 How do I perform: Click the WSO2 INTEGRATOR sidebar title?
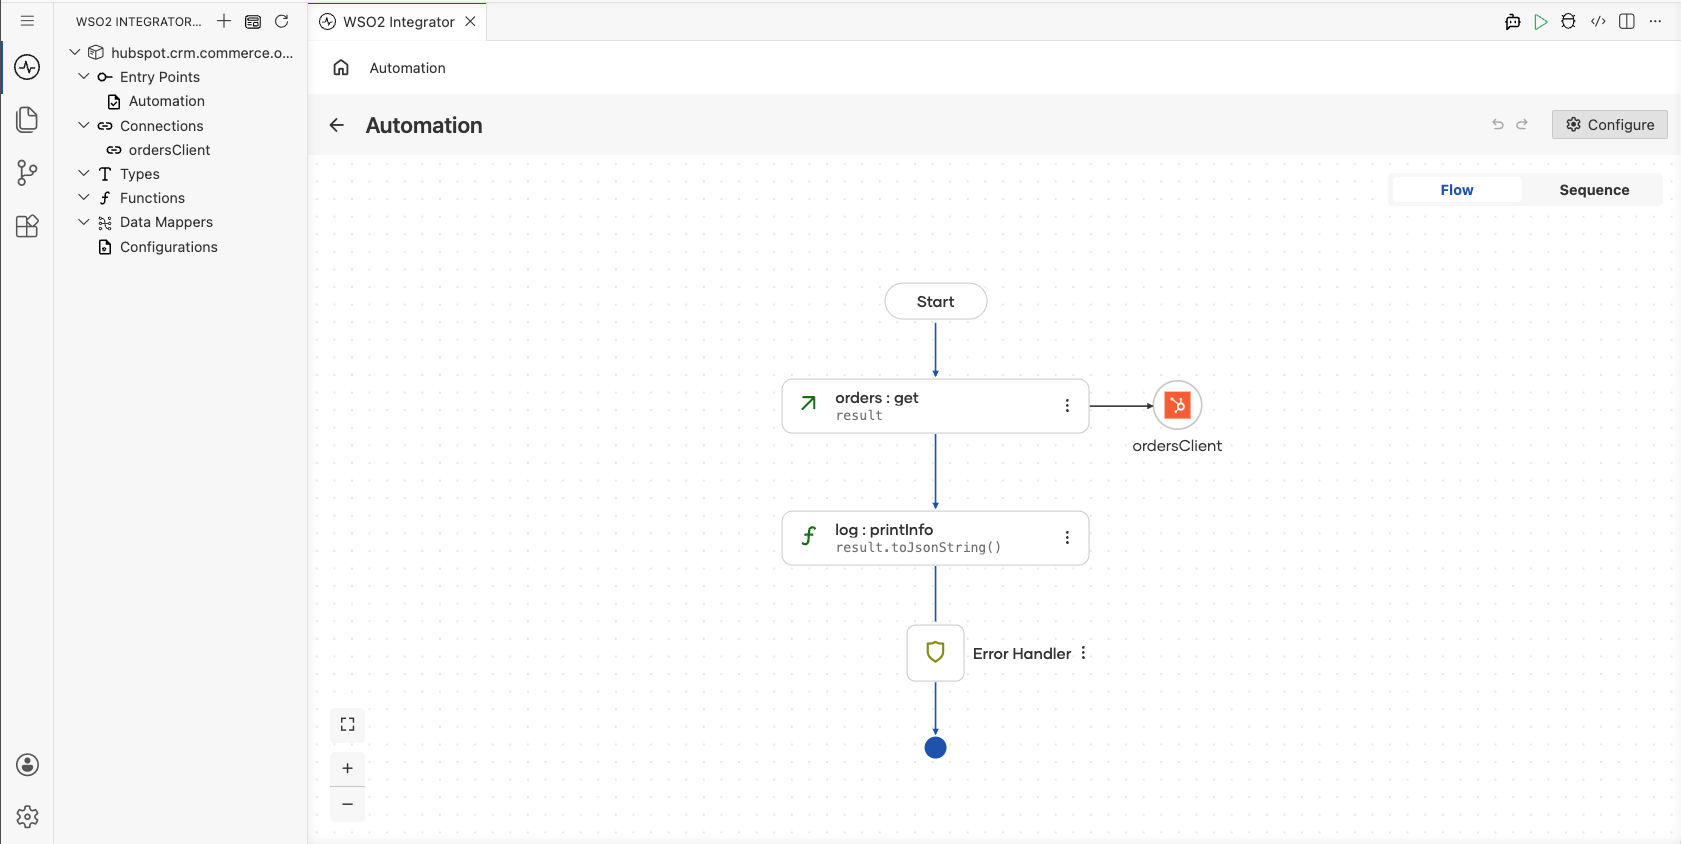tap(139, 21)
